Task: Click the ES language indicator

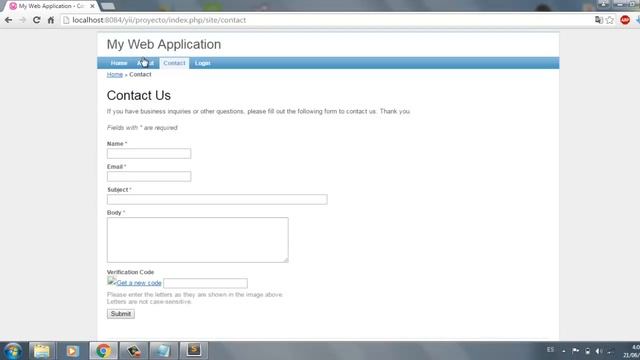Action: (x=550, y=350)
